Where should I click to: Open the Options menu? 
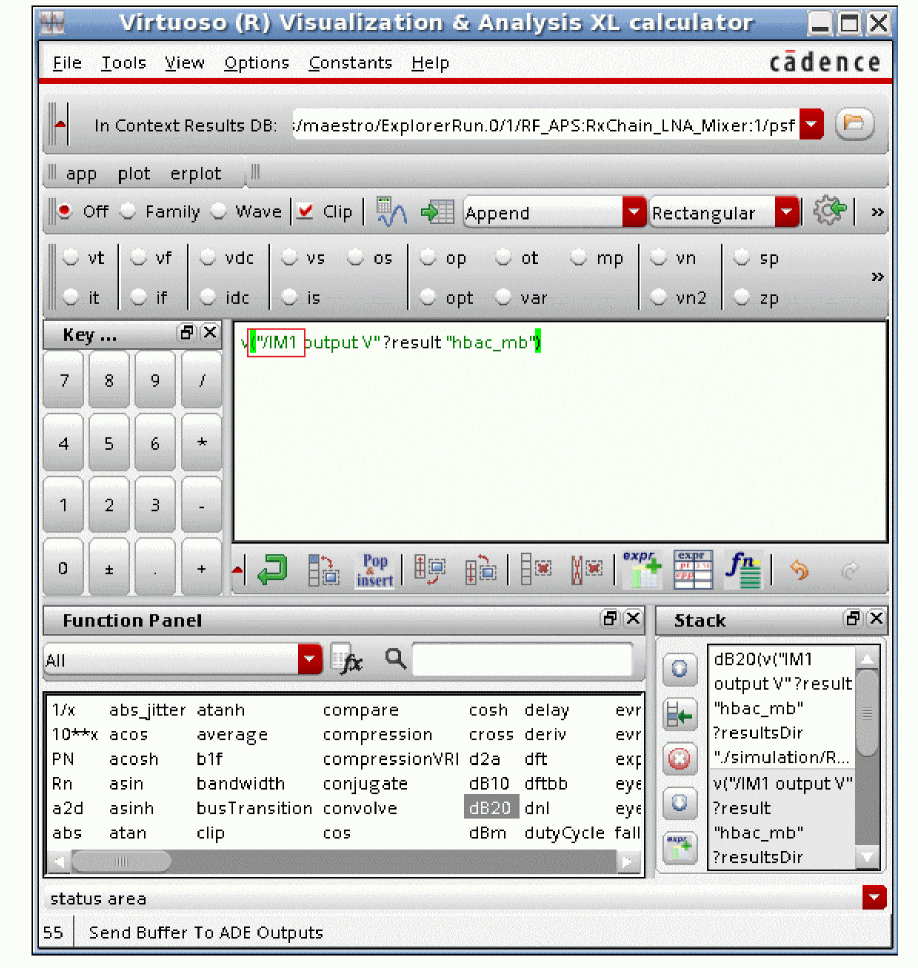[x=256, y=63]
